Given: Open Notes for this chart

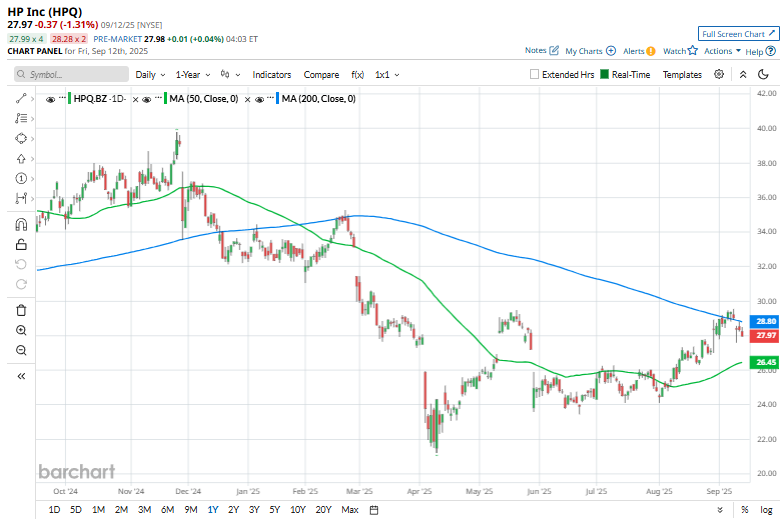Looking at the screenshot, I should (x=541, y=50).
